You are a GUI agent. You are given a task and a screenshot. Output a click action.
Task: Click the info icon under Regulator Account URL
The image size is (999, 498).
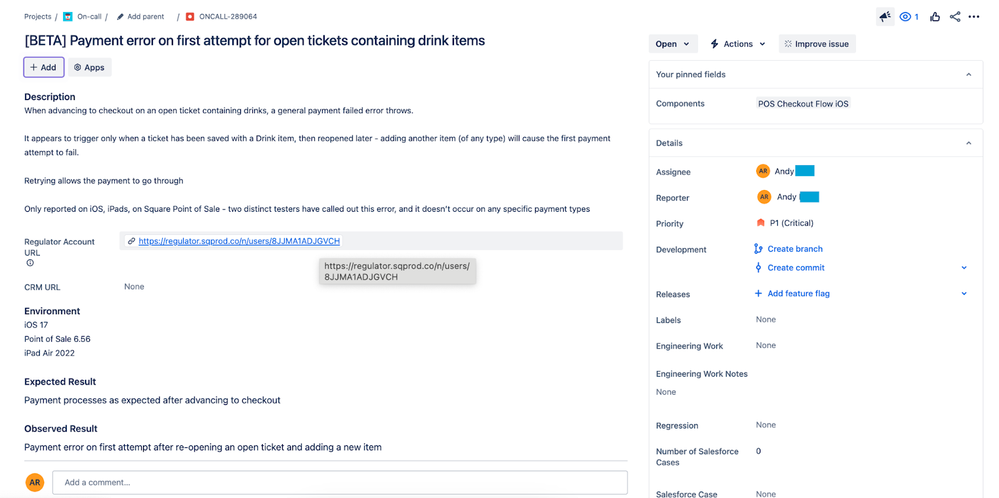pos(30,263)
